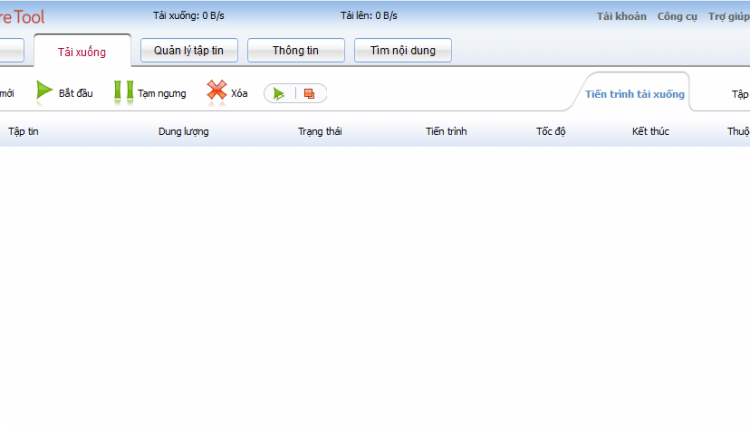Click the Tải lên: 0 B/s speed text
The image size is (750, 430).
click(369, 16)
